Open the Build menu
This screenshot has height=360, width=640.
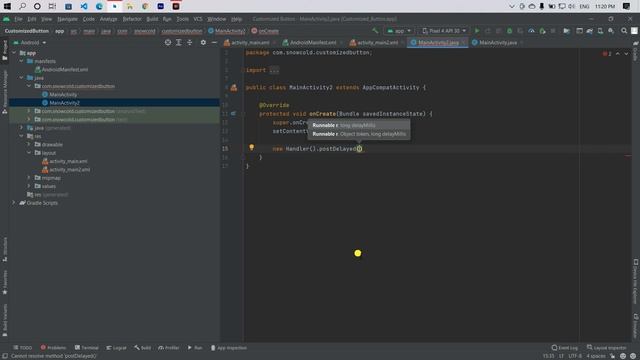click(x=152, y=19)
